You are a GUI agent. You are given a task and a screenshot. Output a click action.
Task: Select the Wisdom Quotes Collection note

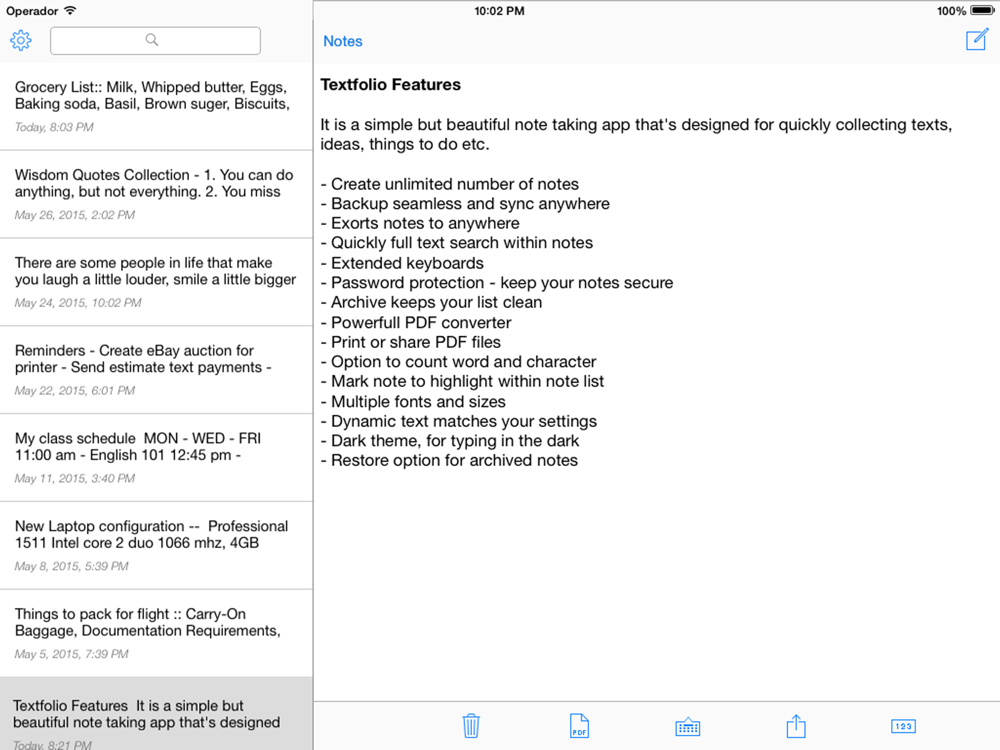[x=156, y=195]
